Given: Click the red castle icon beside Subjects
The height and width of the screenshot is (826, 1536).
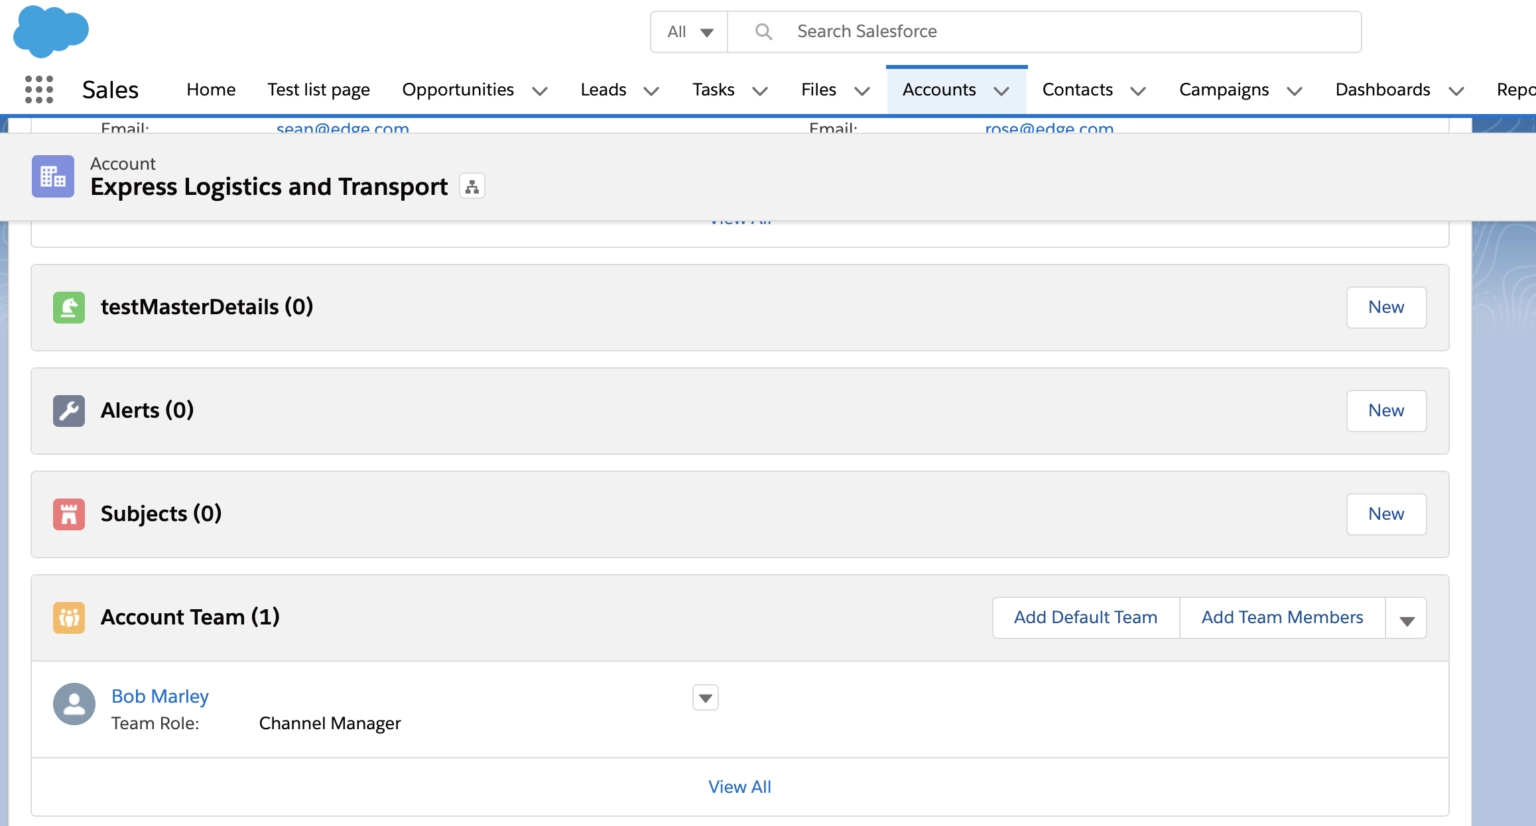Looking at the screenshot, I should (x=68, y=513).
